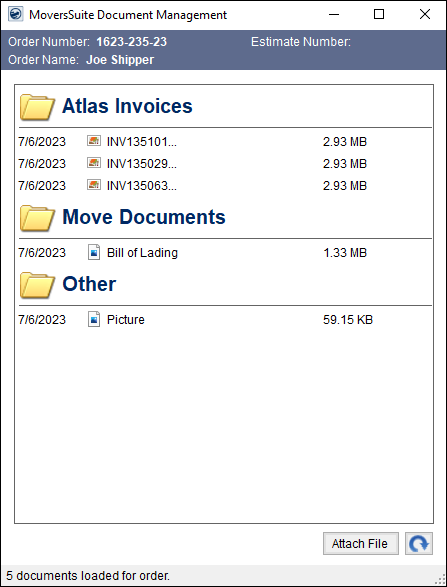Open the INV135029... document
This screenshot has height=587, width=447.
(x=142, y=164)
